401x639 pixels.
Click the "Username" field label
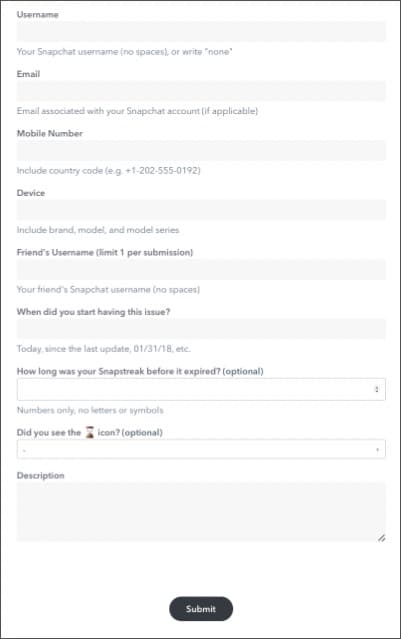pos(37,14)
